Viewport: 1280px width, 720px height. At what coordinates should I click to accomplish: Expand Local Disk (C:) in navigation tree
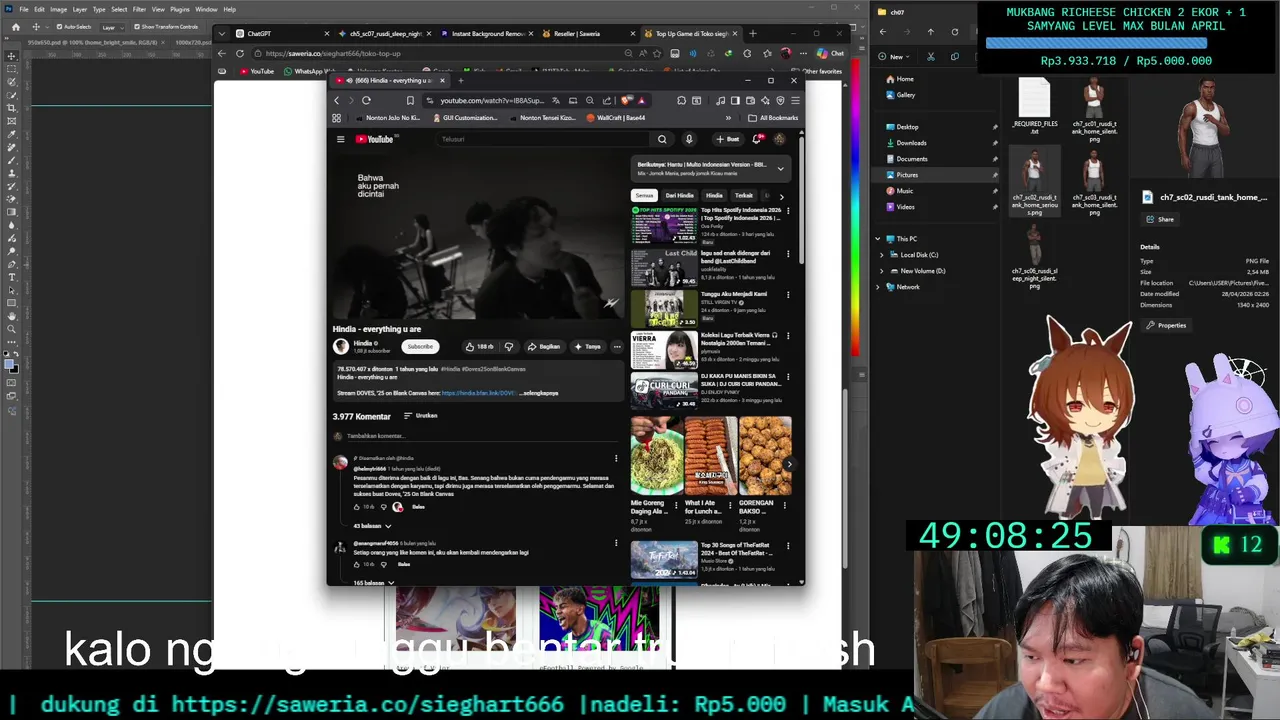882,255
